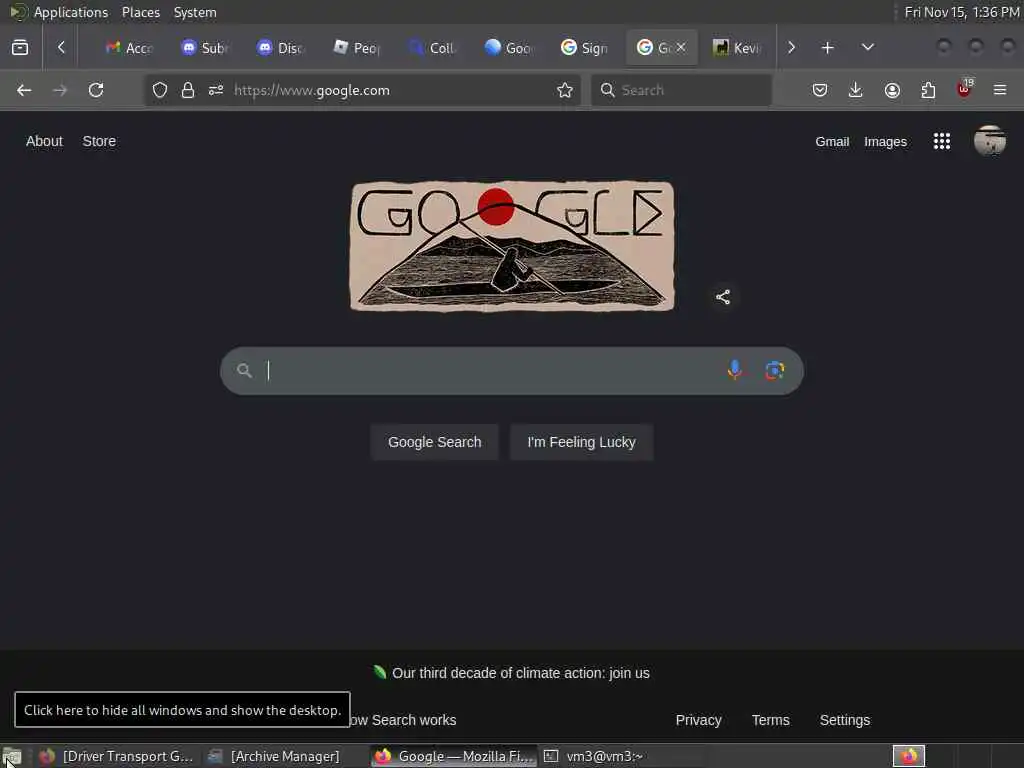Switch to the Goo tab with blue globe
Screen dimensions: 1024x768
point(509,48)
